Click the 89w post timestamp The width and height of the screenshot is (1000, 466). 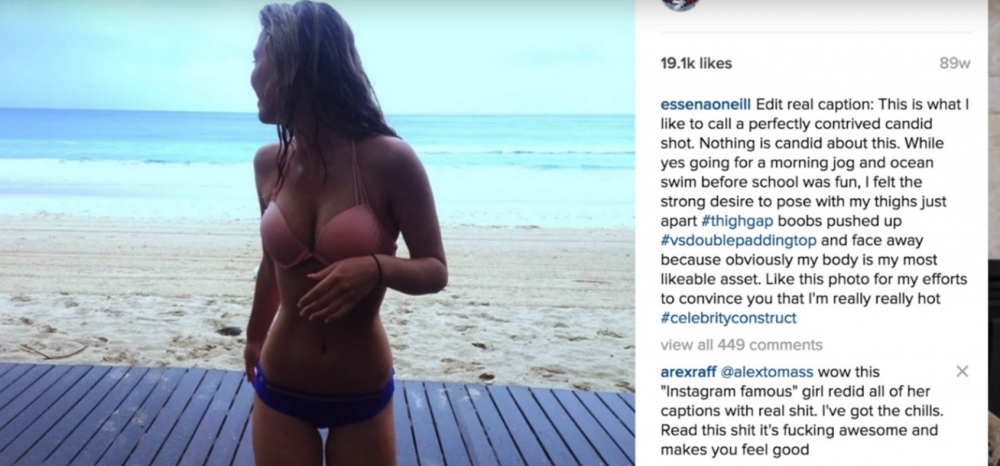click(x=955, y=63)
